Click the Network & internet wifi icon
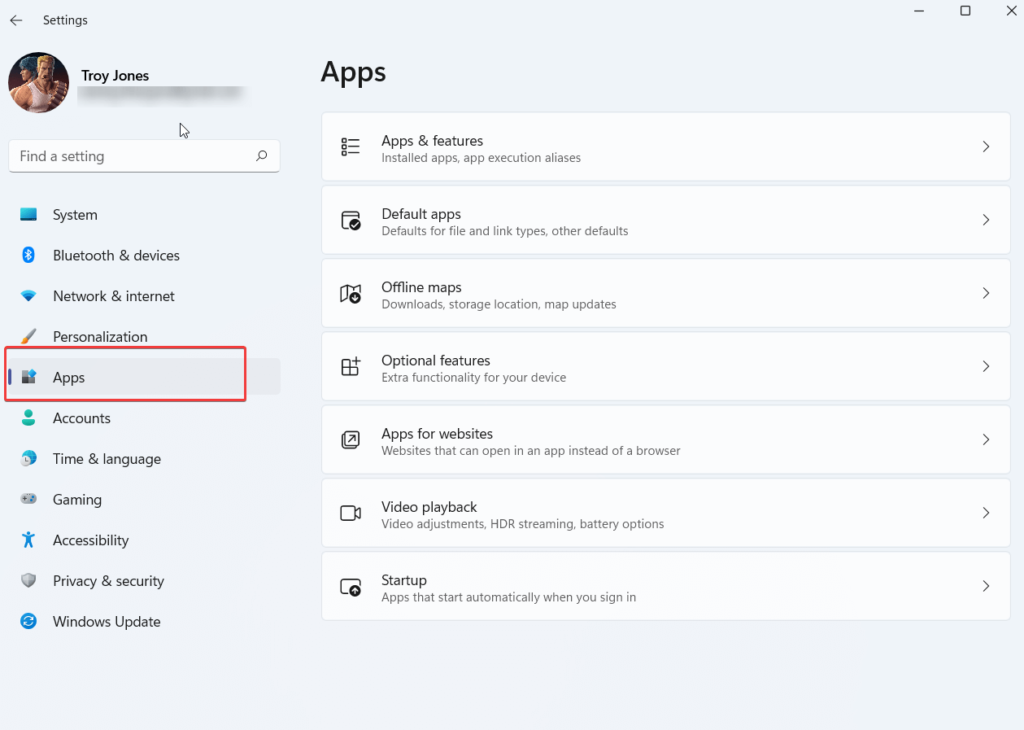 28,296
